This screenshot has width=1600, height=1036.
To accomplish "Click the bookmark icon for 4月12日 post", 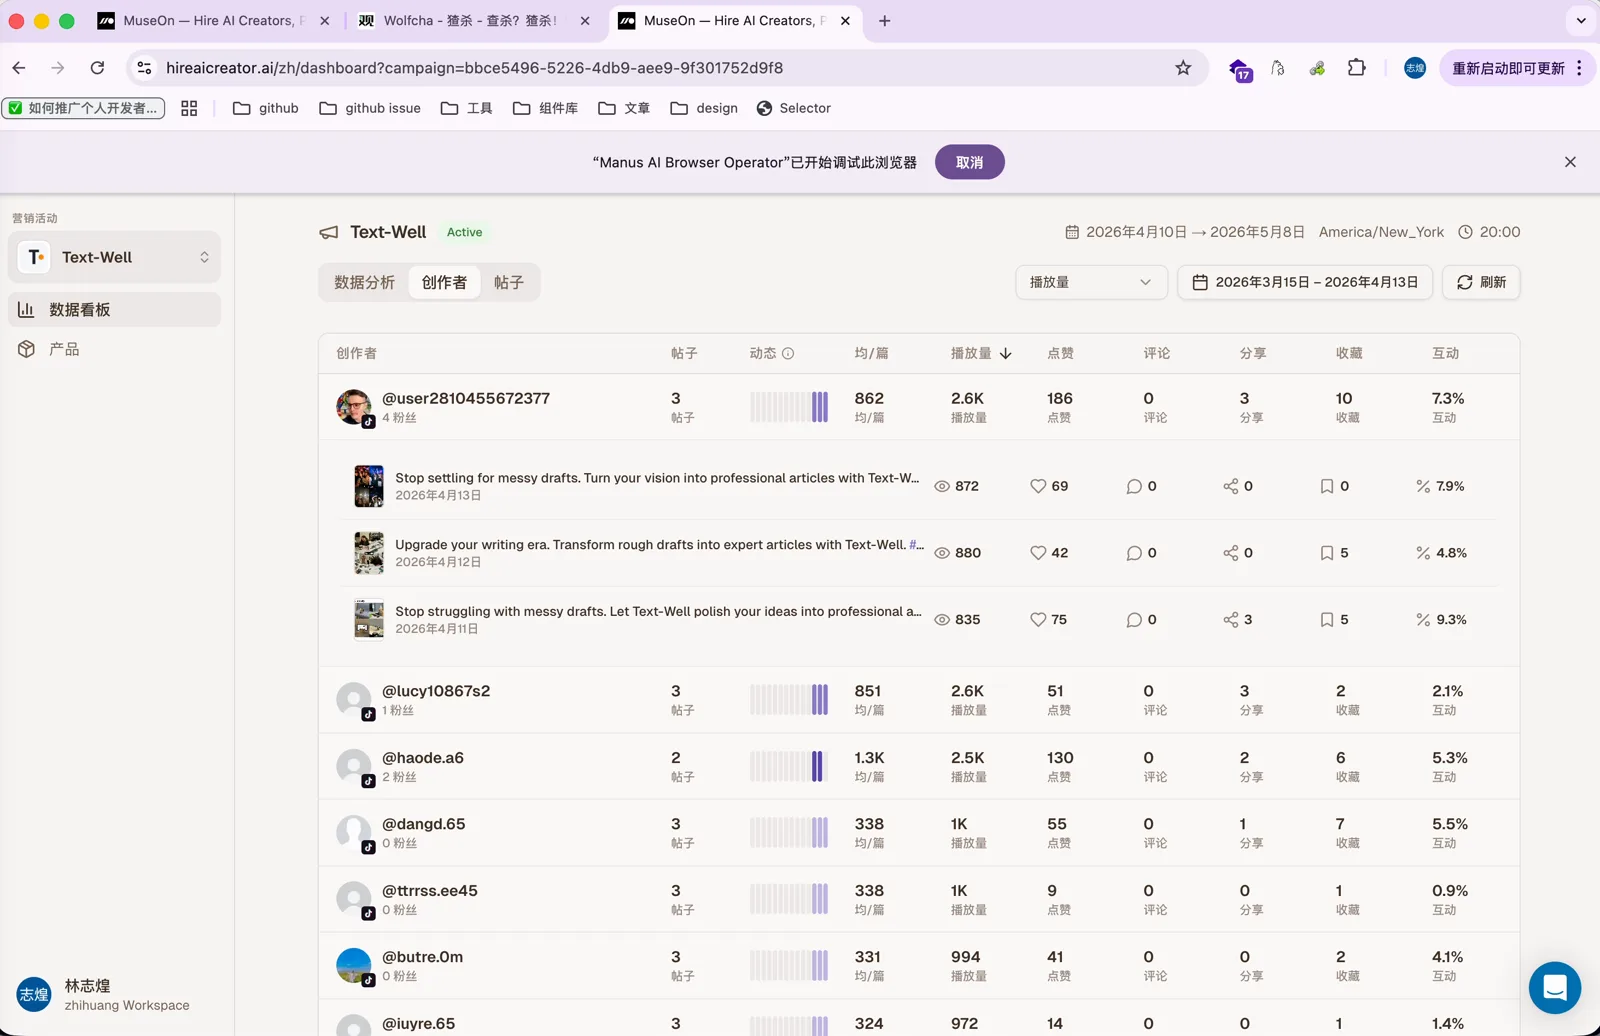I will pyautogui.click(x=1327, y=553).
